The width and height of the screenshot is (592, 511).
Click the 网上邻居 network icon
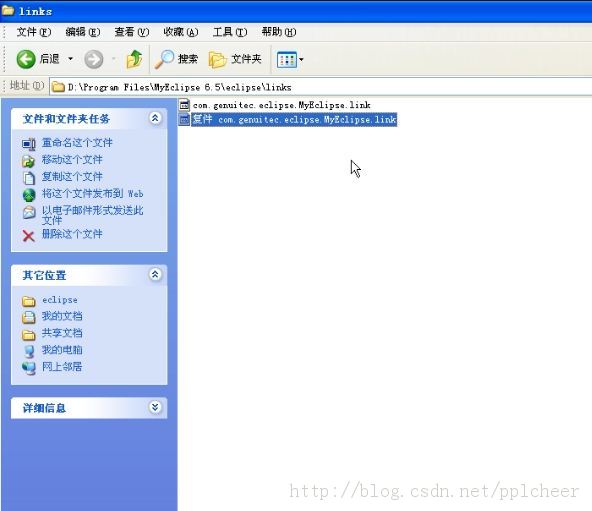[29, 368]
